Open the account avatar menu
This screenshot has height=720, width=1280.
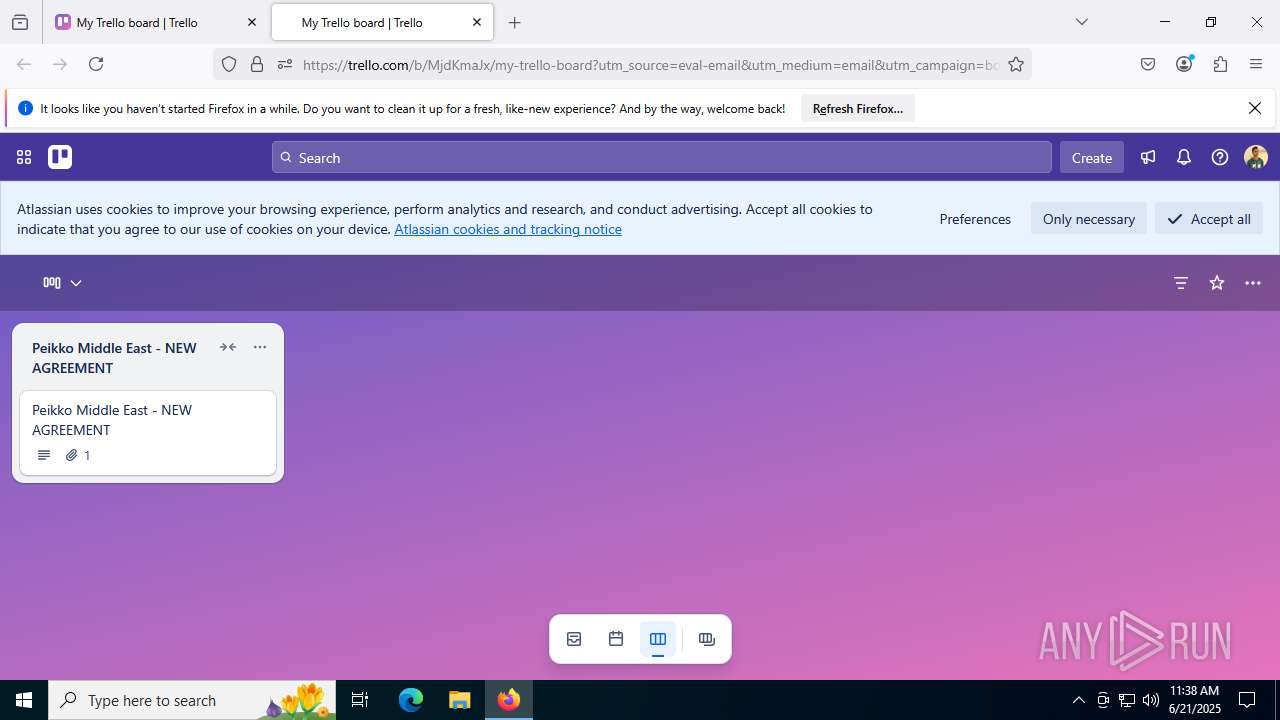1256,157
